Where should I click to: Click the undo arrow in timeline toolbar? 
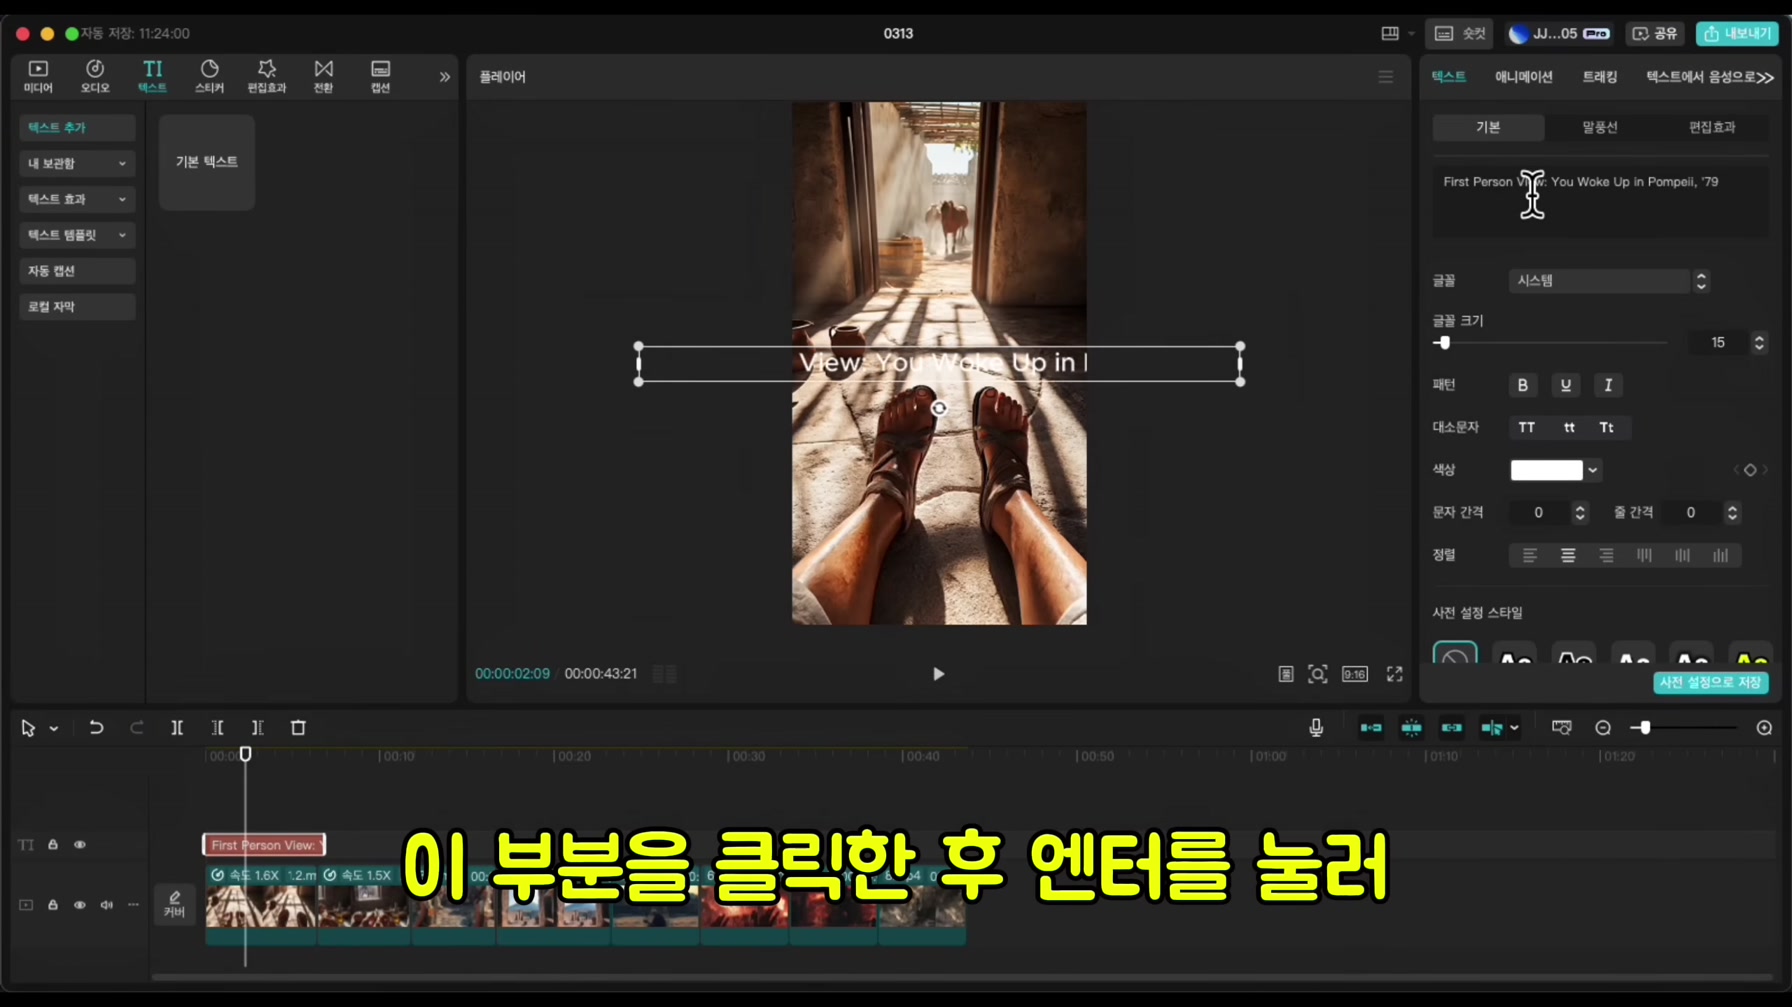tap(96, 728)
